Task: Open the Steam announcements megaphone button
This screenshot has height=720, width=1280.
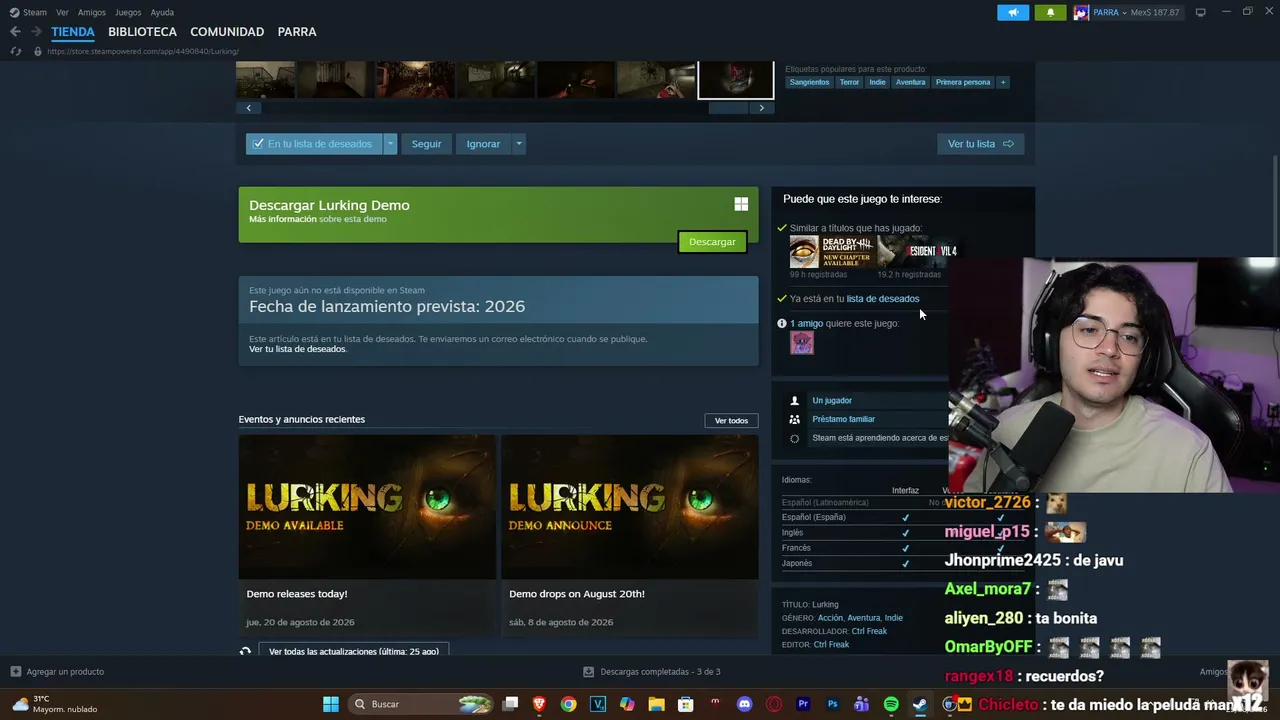Action: 1013,13
